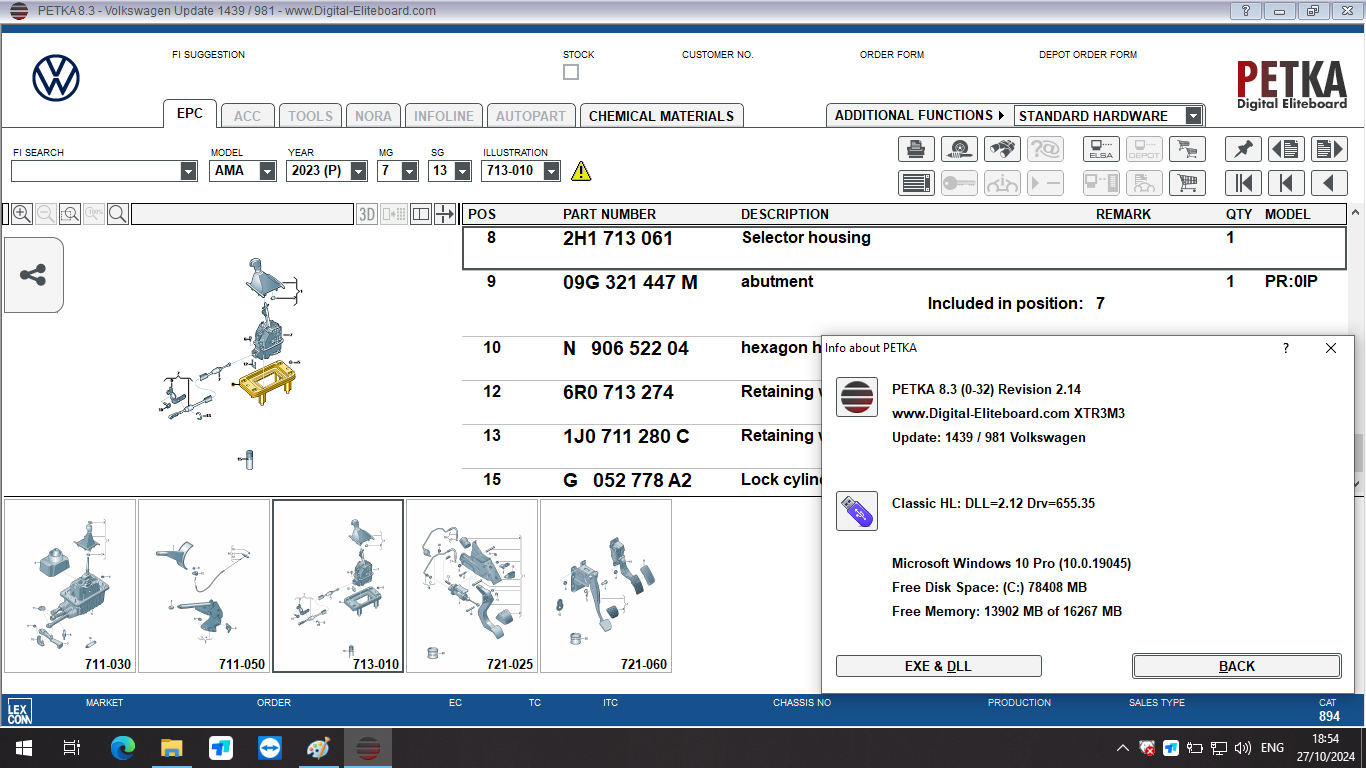
Task: Click the BACK button in info dialog
Action: pyautogui.click(x=1237, y=666)
